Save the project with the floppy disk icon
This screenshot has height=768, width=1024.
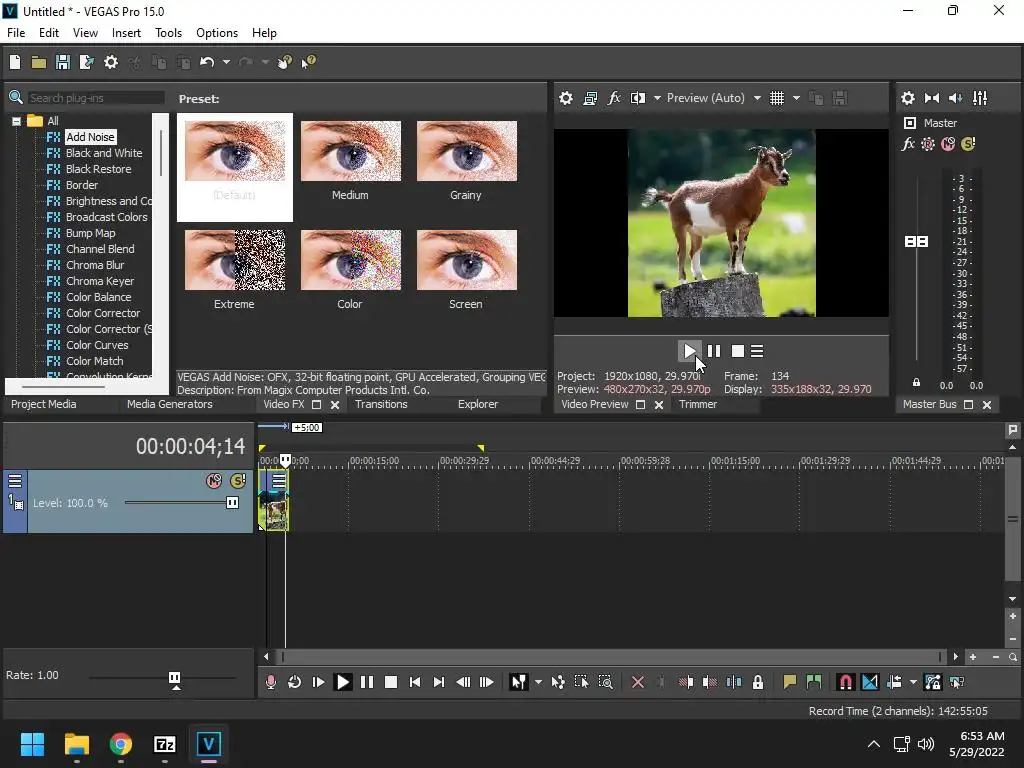(63, 62)
